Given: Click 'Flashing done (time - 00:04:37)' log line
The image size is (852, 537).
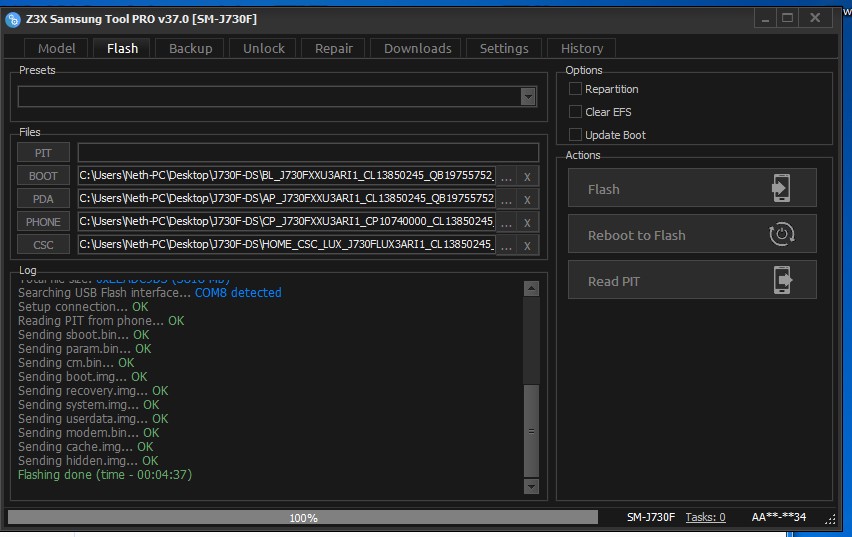Looking at the screenshot, I should 105,475.
